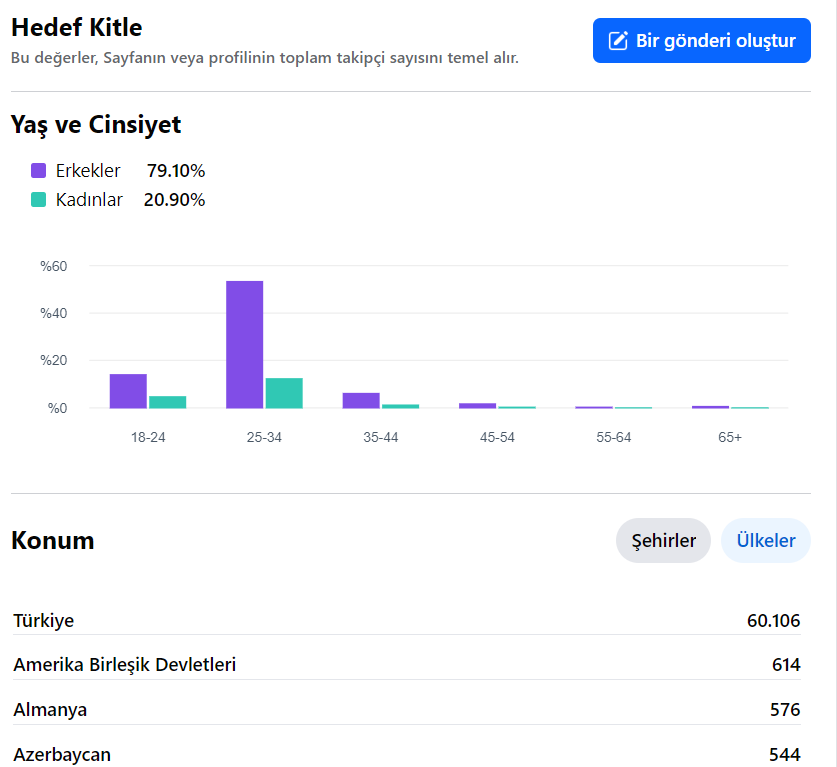Image resolution: width=837 pixels, height=767 pixels.
Task: Click the 45-54 age group label
Action: (x=497, y=437)
